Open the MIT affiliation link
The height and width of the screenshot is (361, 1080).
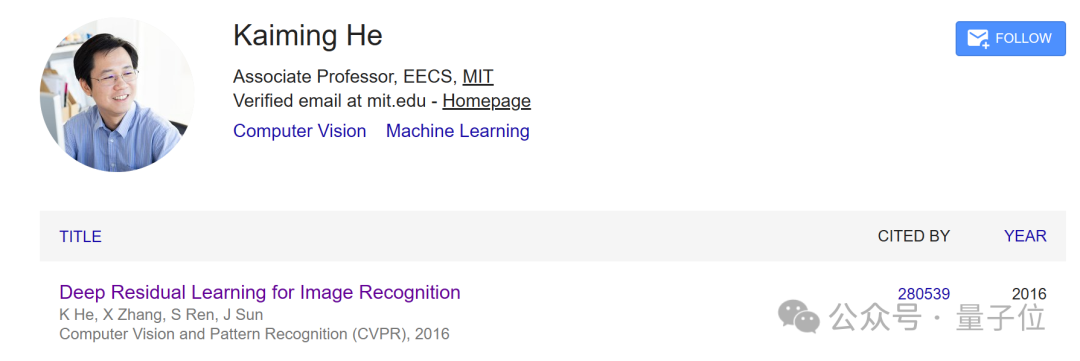point(478,76)
